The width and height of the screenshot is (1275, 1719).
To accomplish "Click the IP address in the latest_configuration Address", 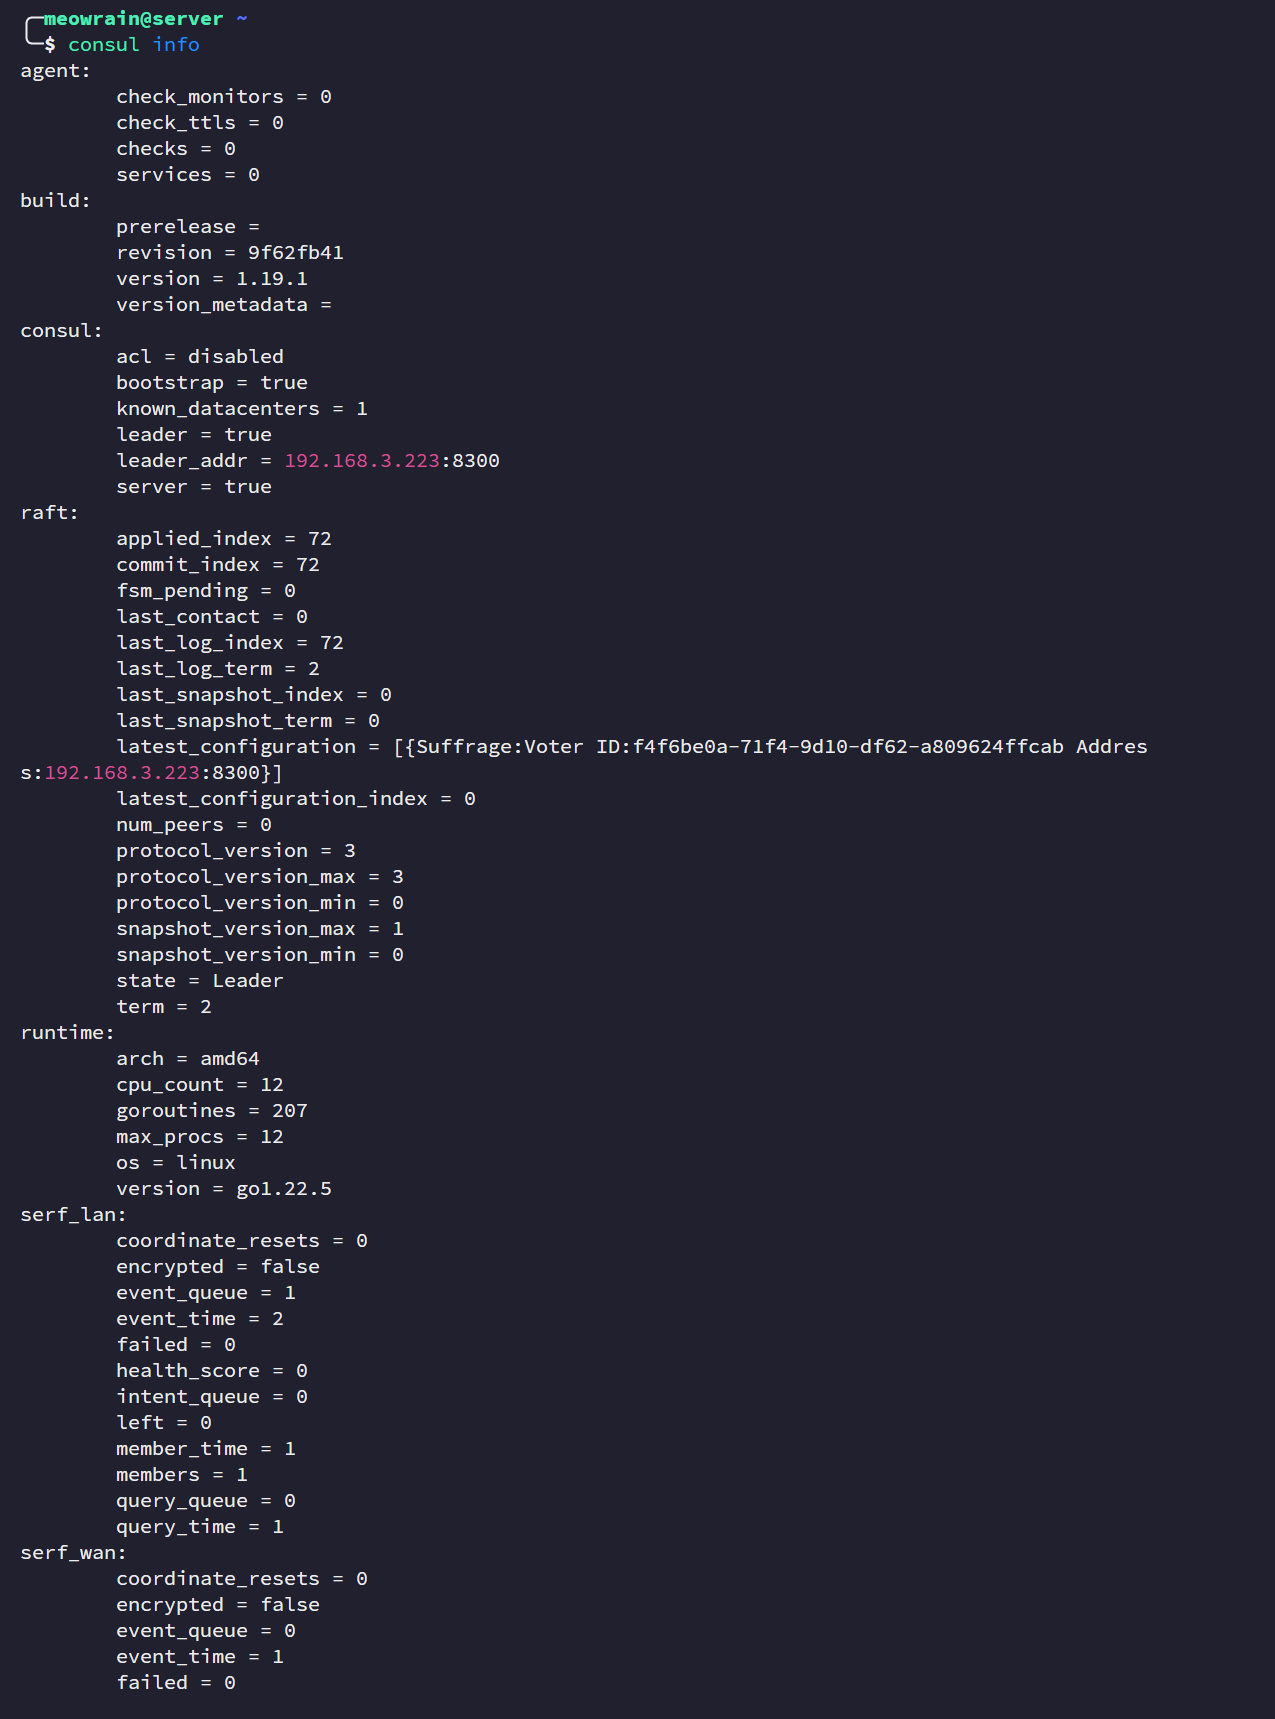I will (x=122, y=773).
